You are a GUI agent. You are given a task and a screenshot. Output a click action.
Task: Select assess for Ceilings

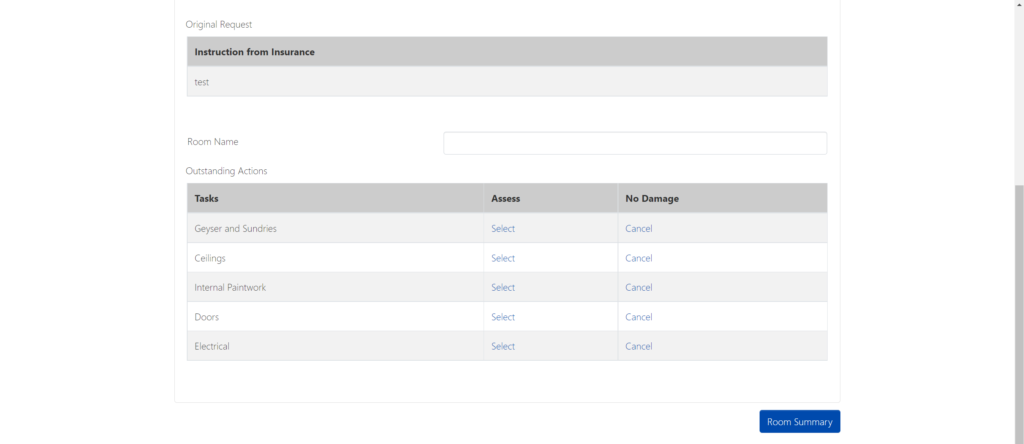coord(503,258)
